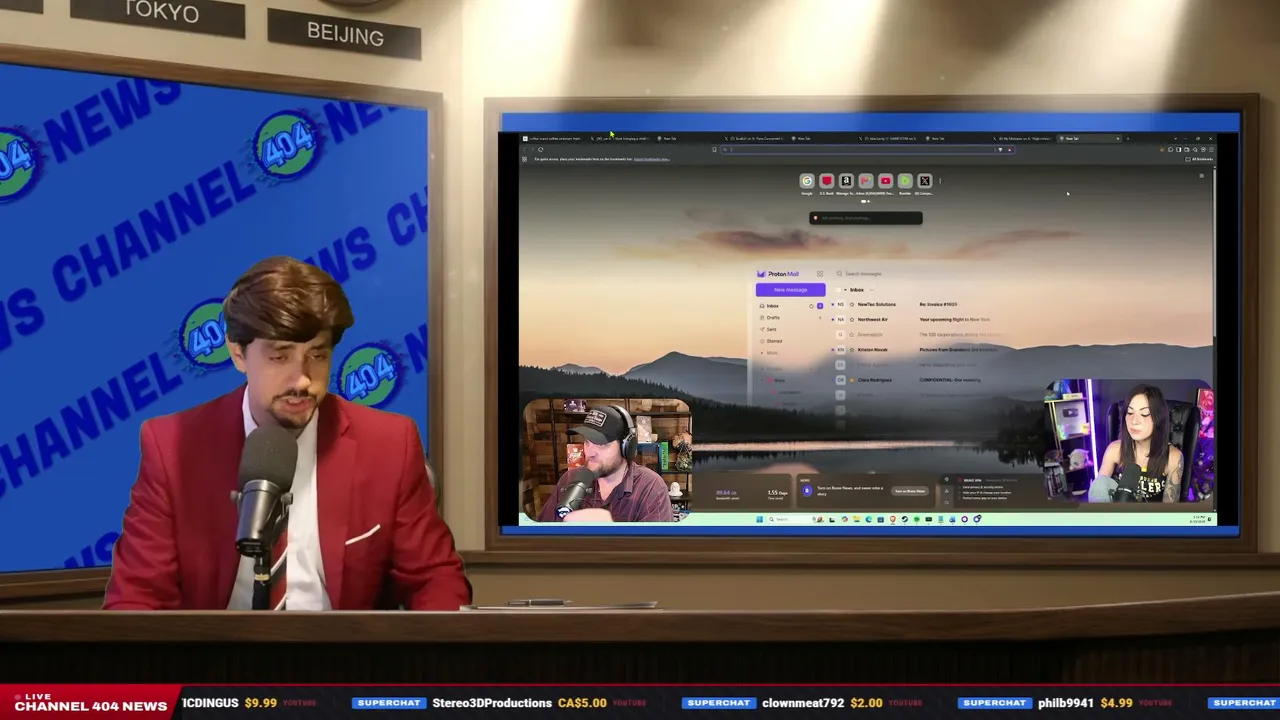Open Spotify from the taskbar
The image size is (1280, 720).
[917, 519]
